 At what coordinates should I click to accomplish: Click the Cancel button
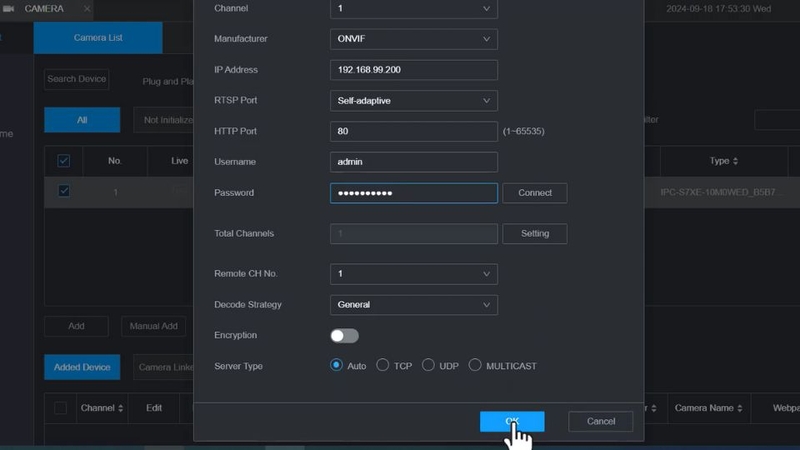coord(601,421)
